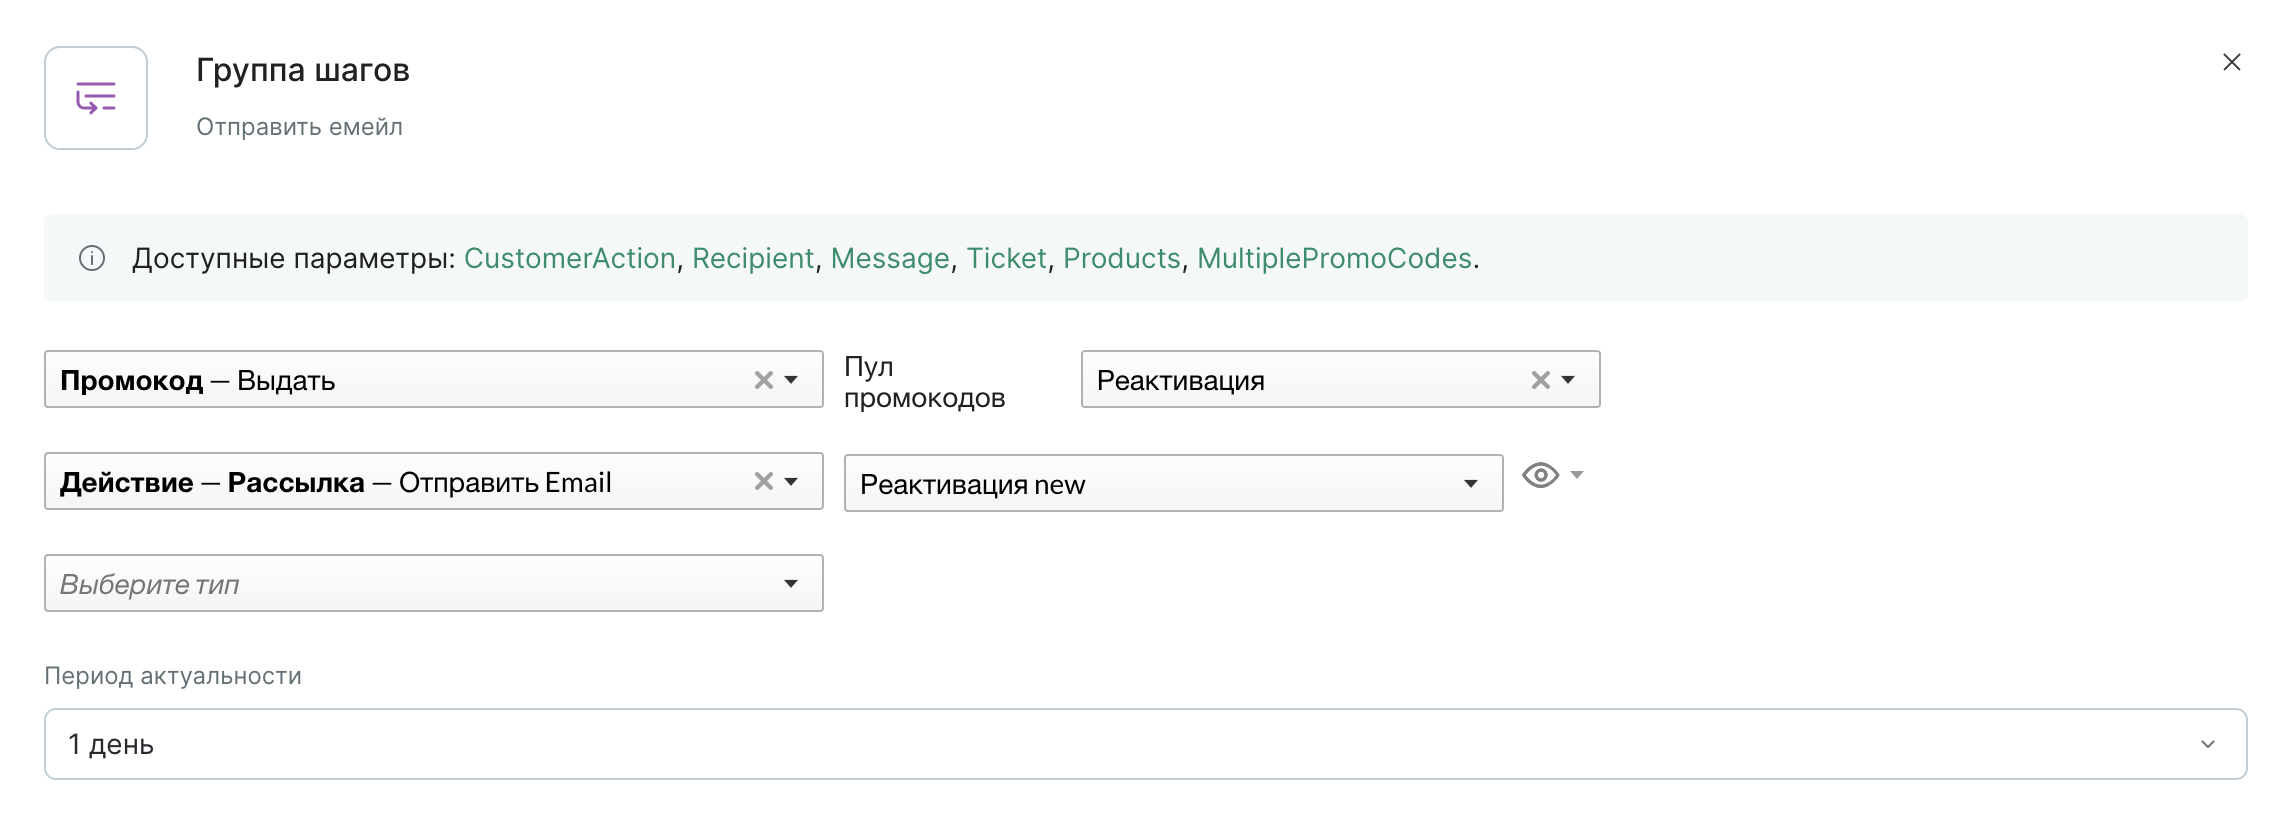This screenshot has width=2294, height=830.
Task: Expand the Отправить Email action dropdown arrow
Action: pyautogui.click(x=792, y=481)
